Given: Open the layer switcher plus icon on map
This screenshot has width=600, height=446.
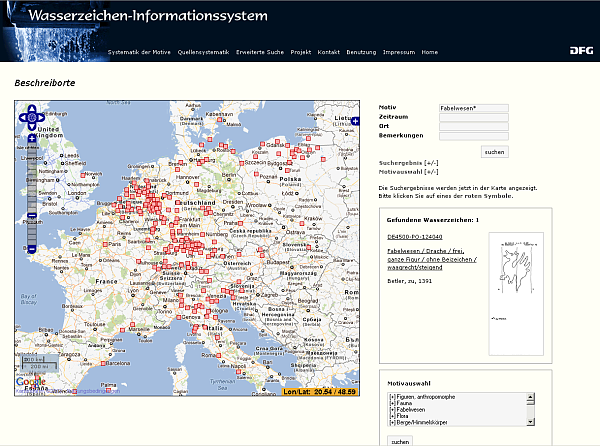Looking at the screenshot, I should click(x=354, y=121).
